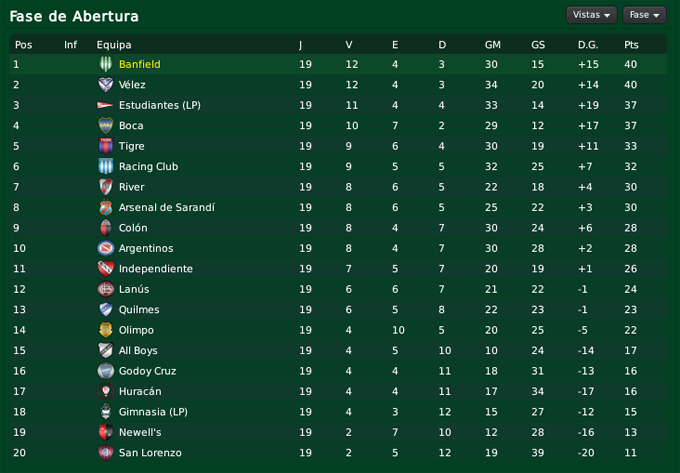Click the Godoy Cruz club badge
Image resolution: width=680 pixels, height=473 pixels.
[105, 371]
